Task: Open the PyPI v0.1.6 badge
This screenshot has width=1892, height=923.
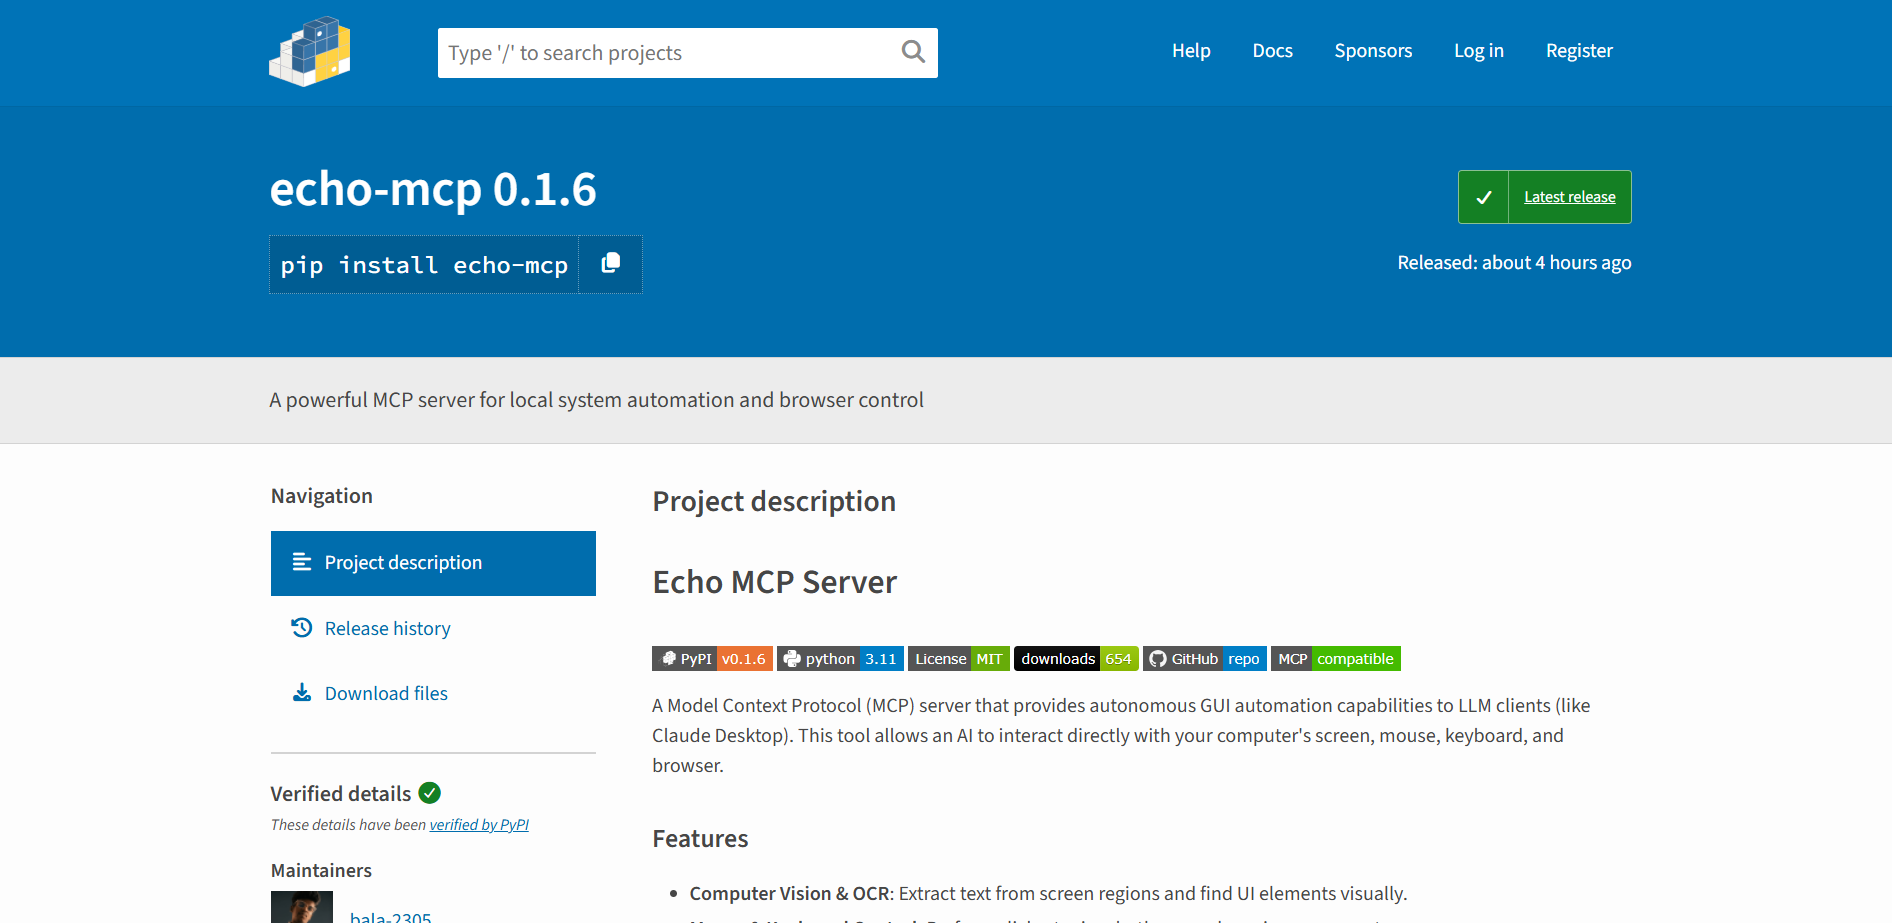Action: coord(712,659)
